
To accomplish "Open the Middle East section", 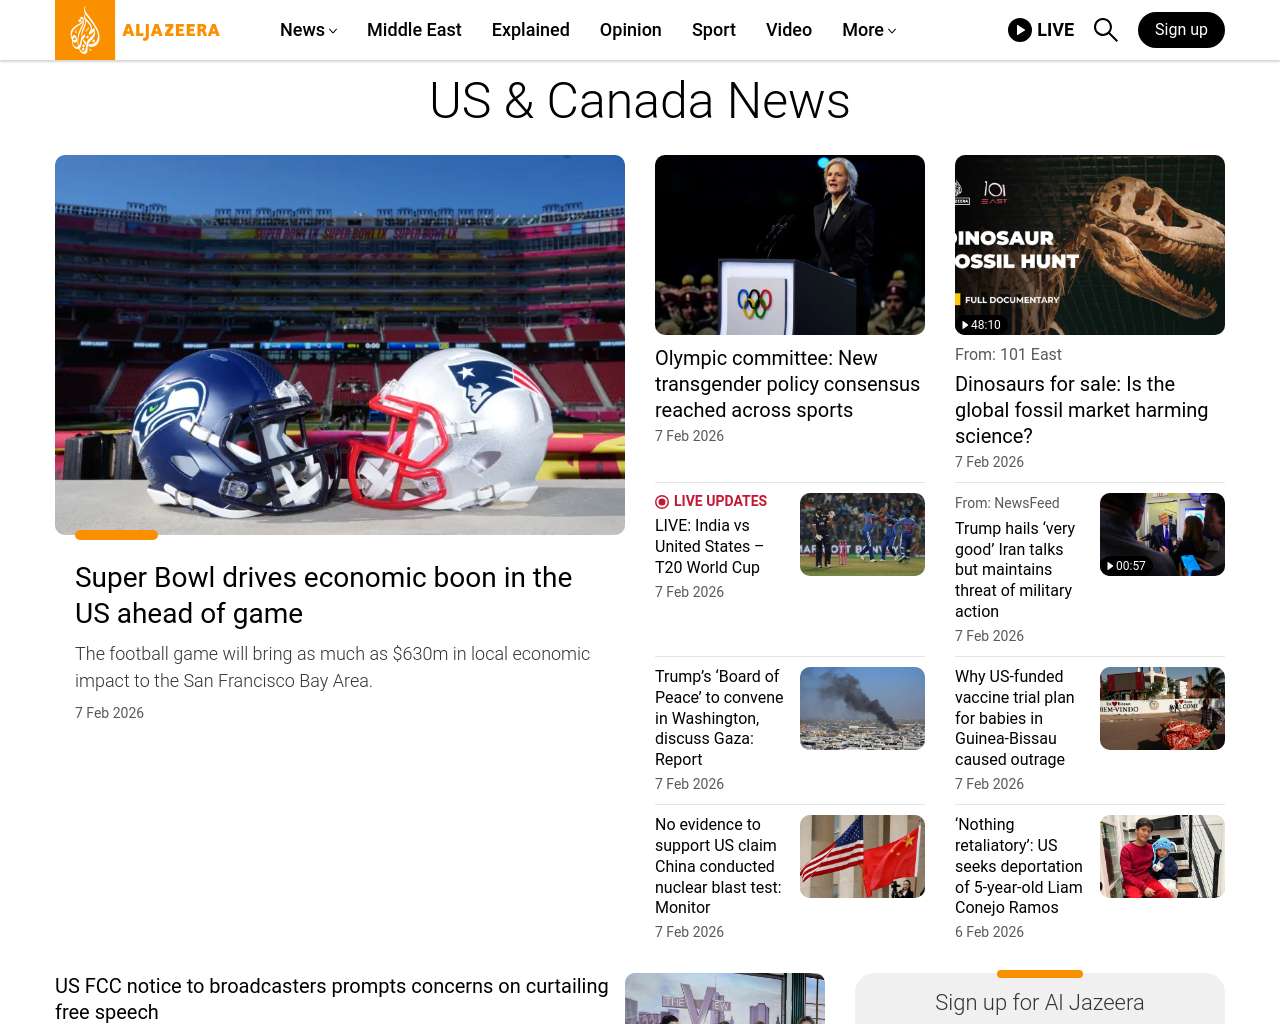I will click(x=414, y=30).
